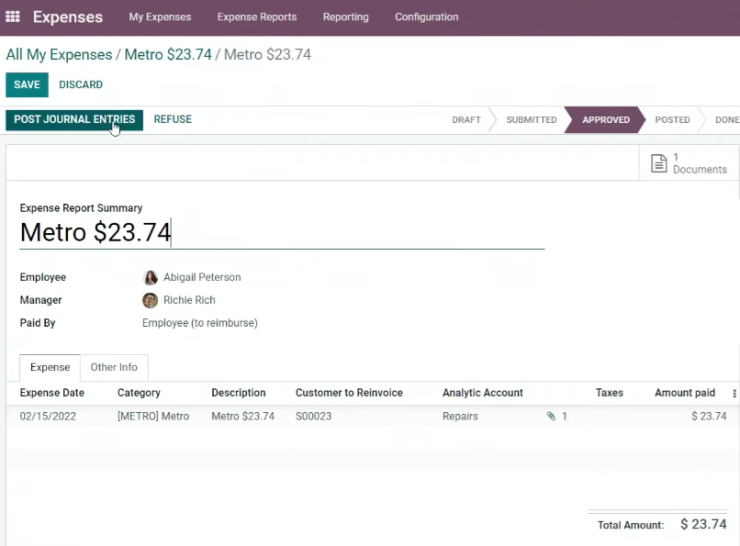Viewport: 740px width, 546px height.
Task: Sort by Expense Date column header
Action: click(x=52, y=393)
